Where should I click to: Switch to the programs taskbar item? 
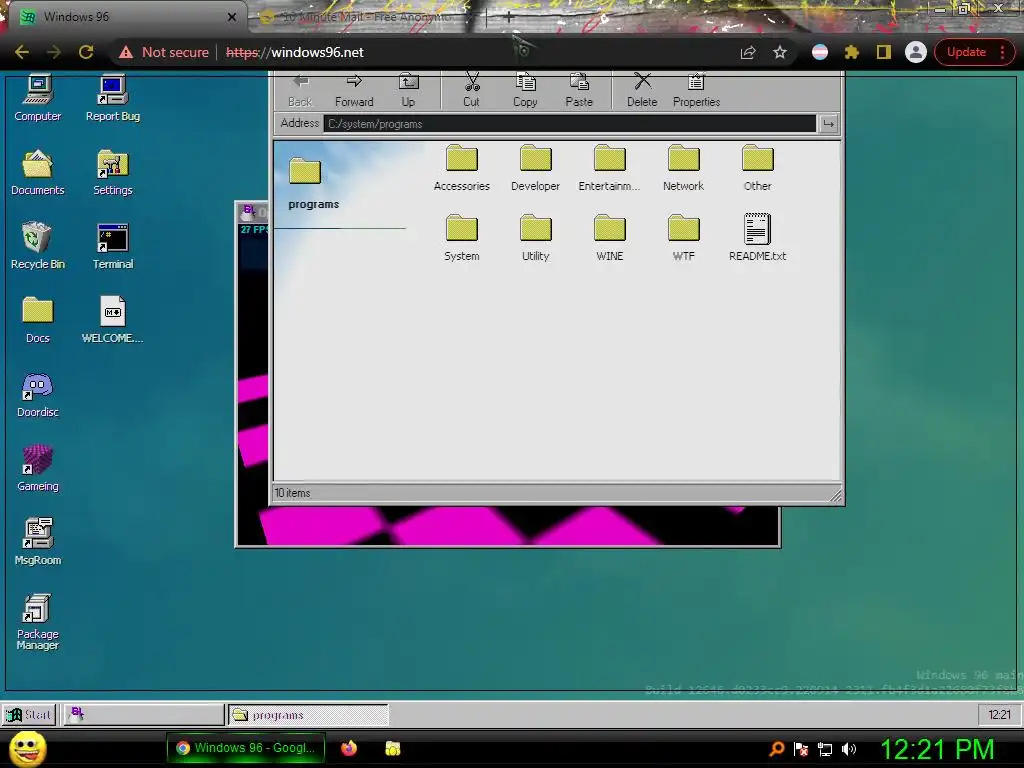click(307, 715)
